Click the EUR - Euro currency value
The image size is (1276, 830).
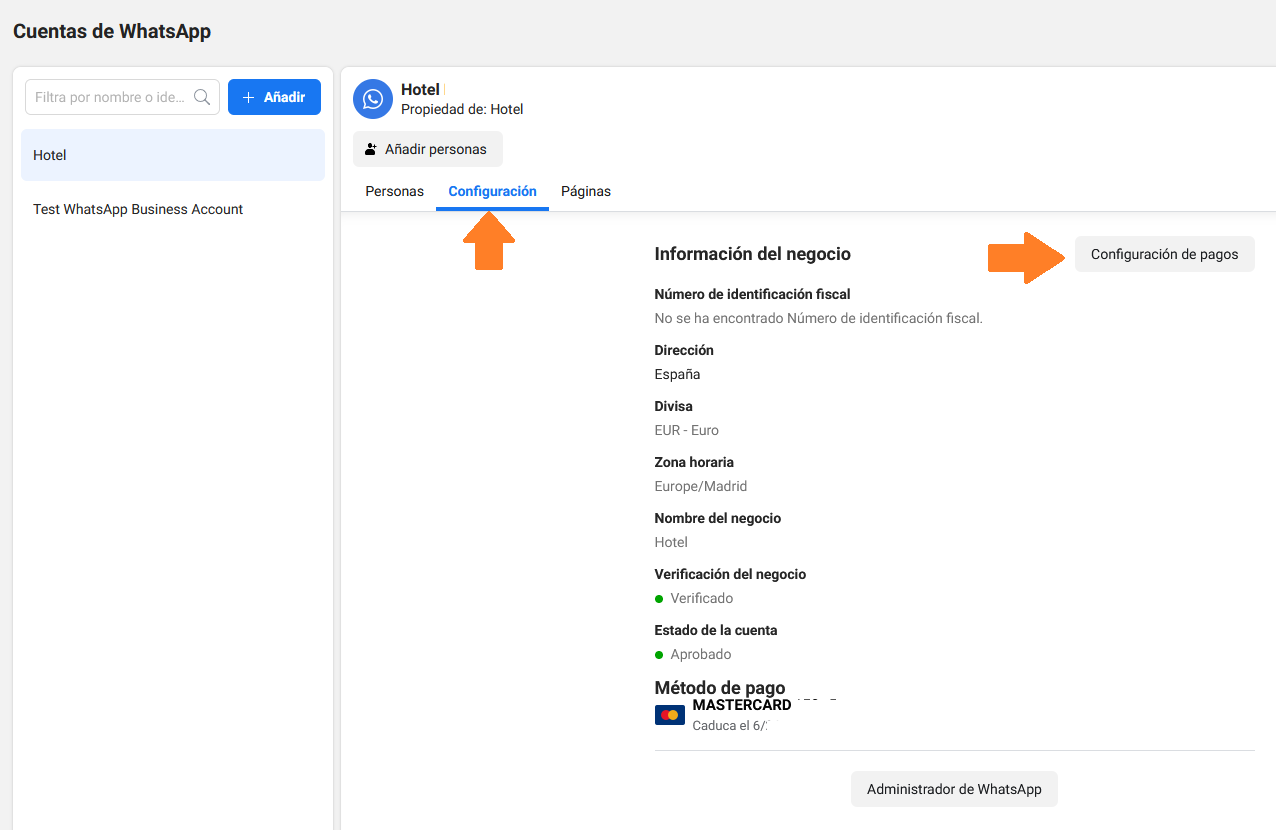click(x=686, y=430)
